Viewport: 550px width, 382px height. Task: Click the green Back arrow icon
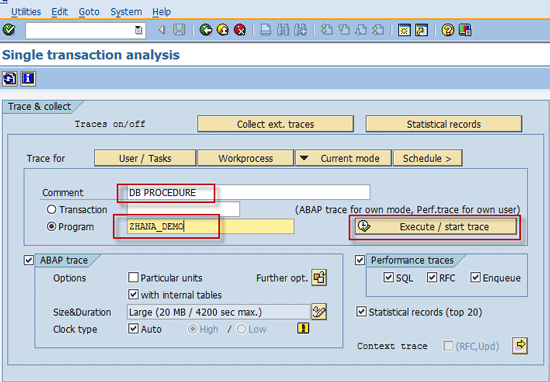[x=206, y=30]
